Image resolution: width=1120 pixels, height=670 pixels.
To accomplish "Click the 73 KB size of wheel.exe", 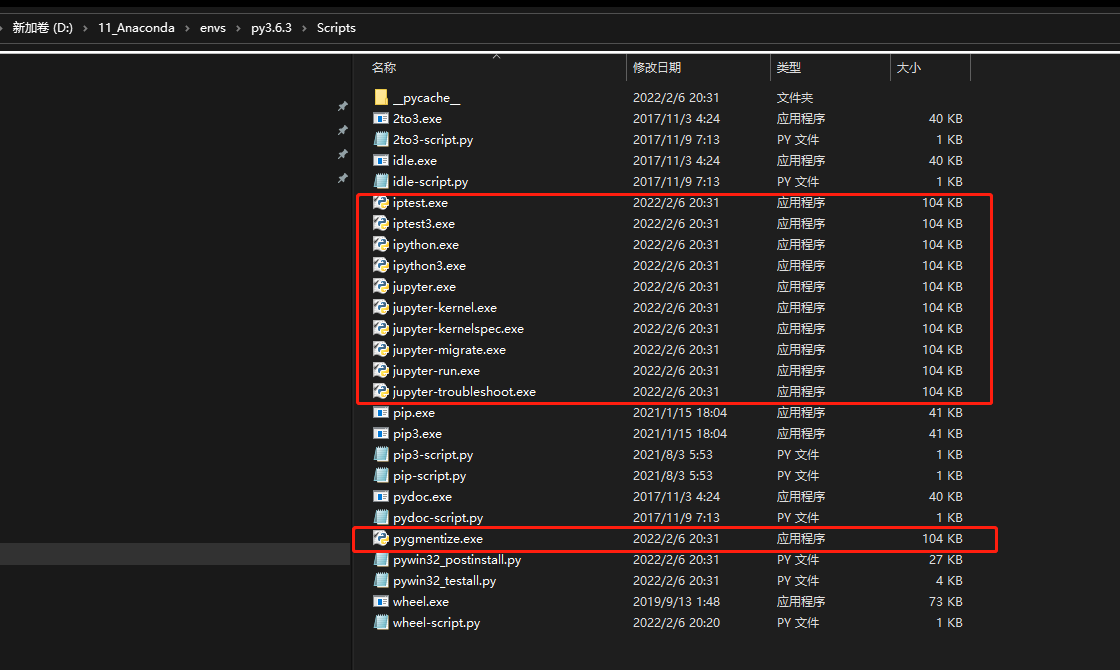I will [946, 601].
